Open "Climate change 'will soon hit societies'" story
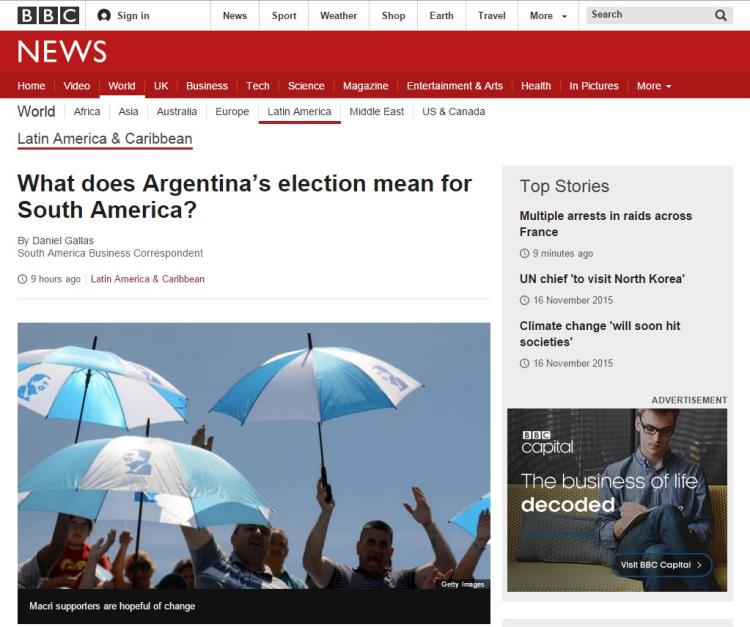Viewport: 750px width, 627px height. coord(600,334)
